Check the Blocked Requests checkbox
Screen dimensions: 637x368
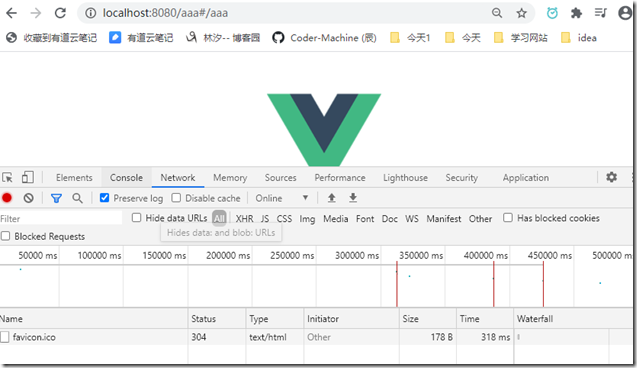click(x=5, y=236)
